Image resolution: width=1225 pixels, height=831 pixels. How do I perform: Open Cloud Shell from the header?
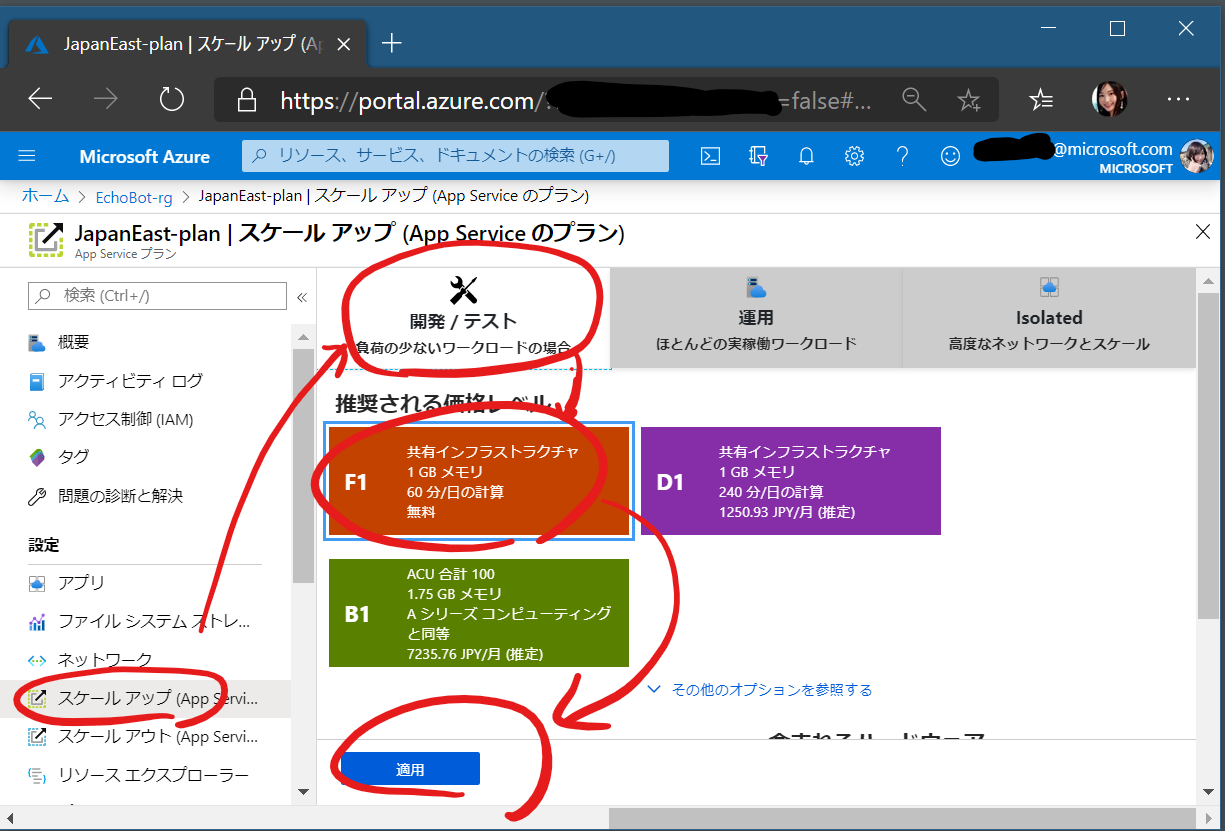click(x=710, y=156)
